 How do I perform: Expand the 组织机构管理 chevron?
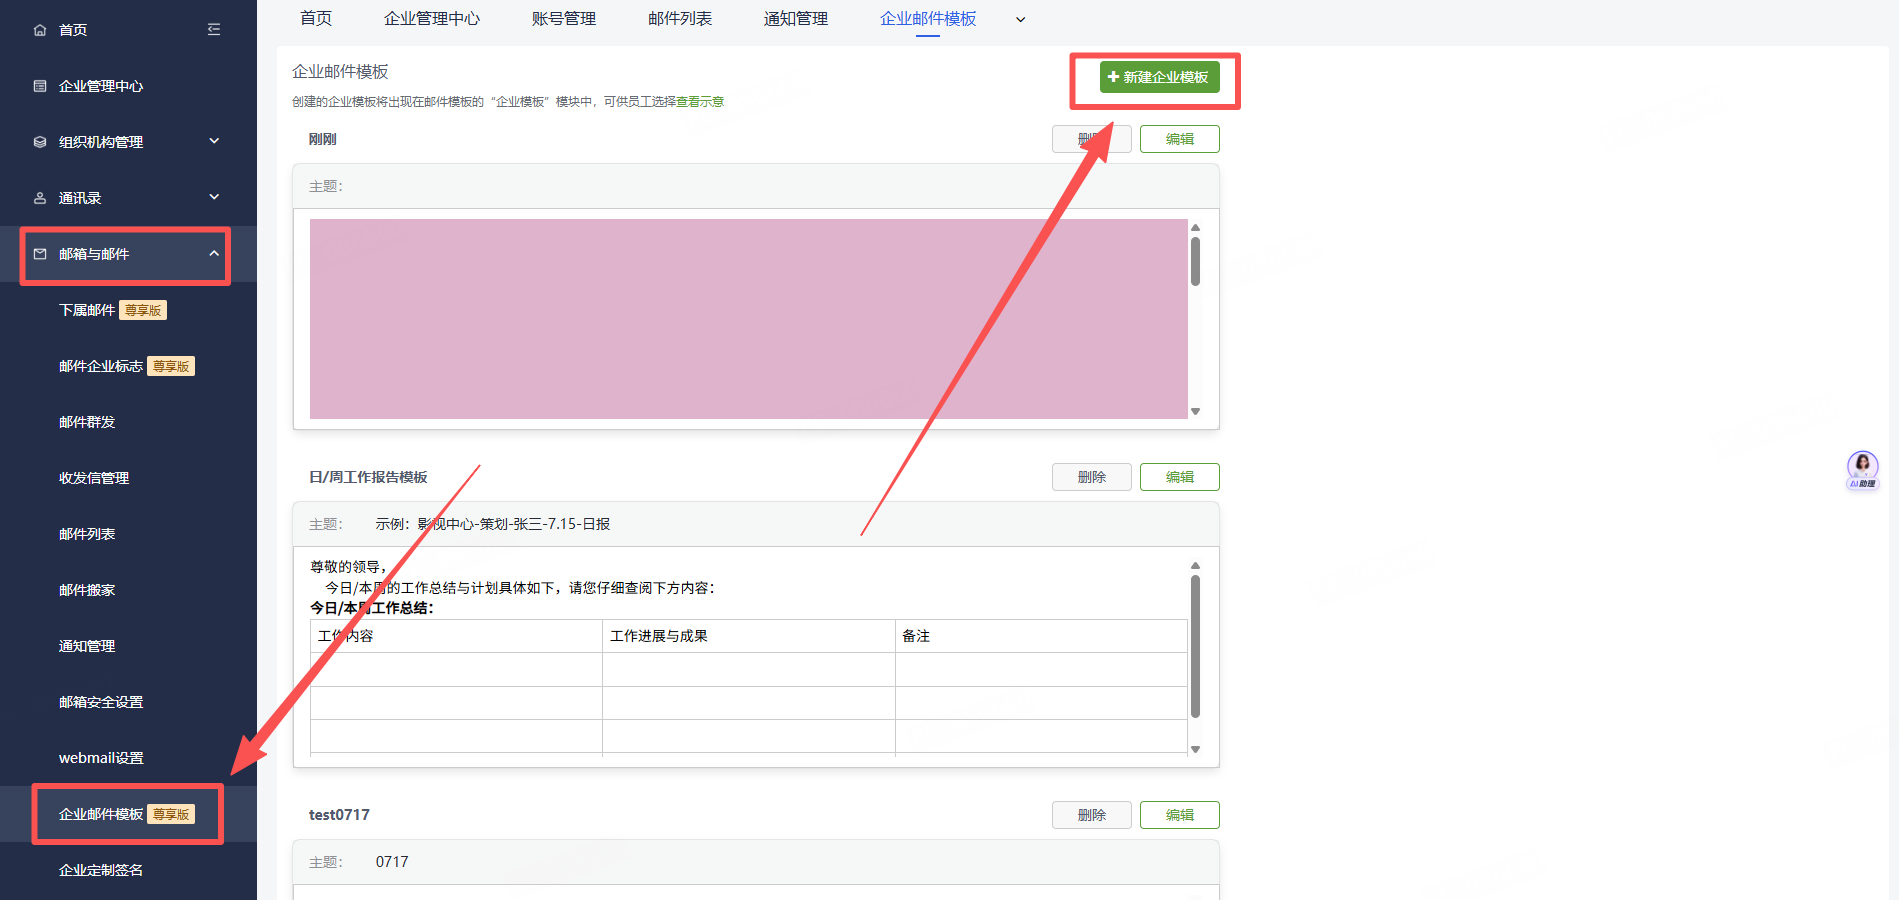coord(214,141)
